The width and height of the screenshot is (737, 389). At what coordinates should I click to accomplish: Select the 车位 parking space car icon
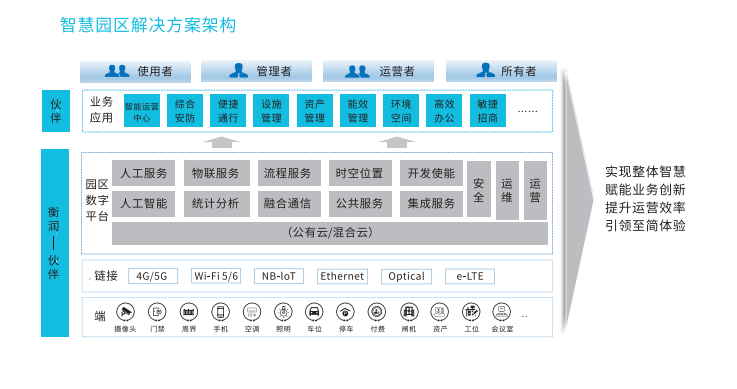pos(314,312)
